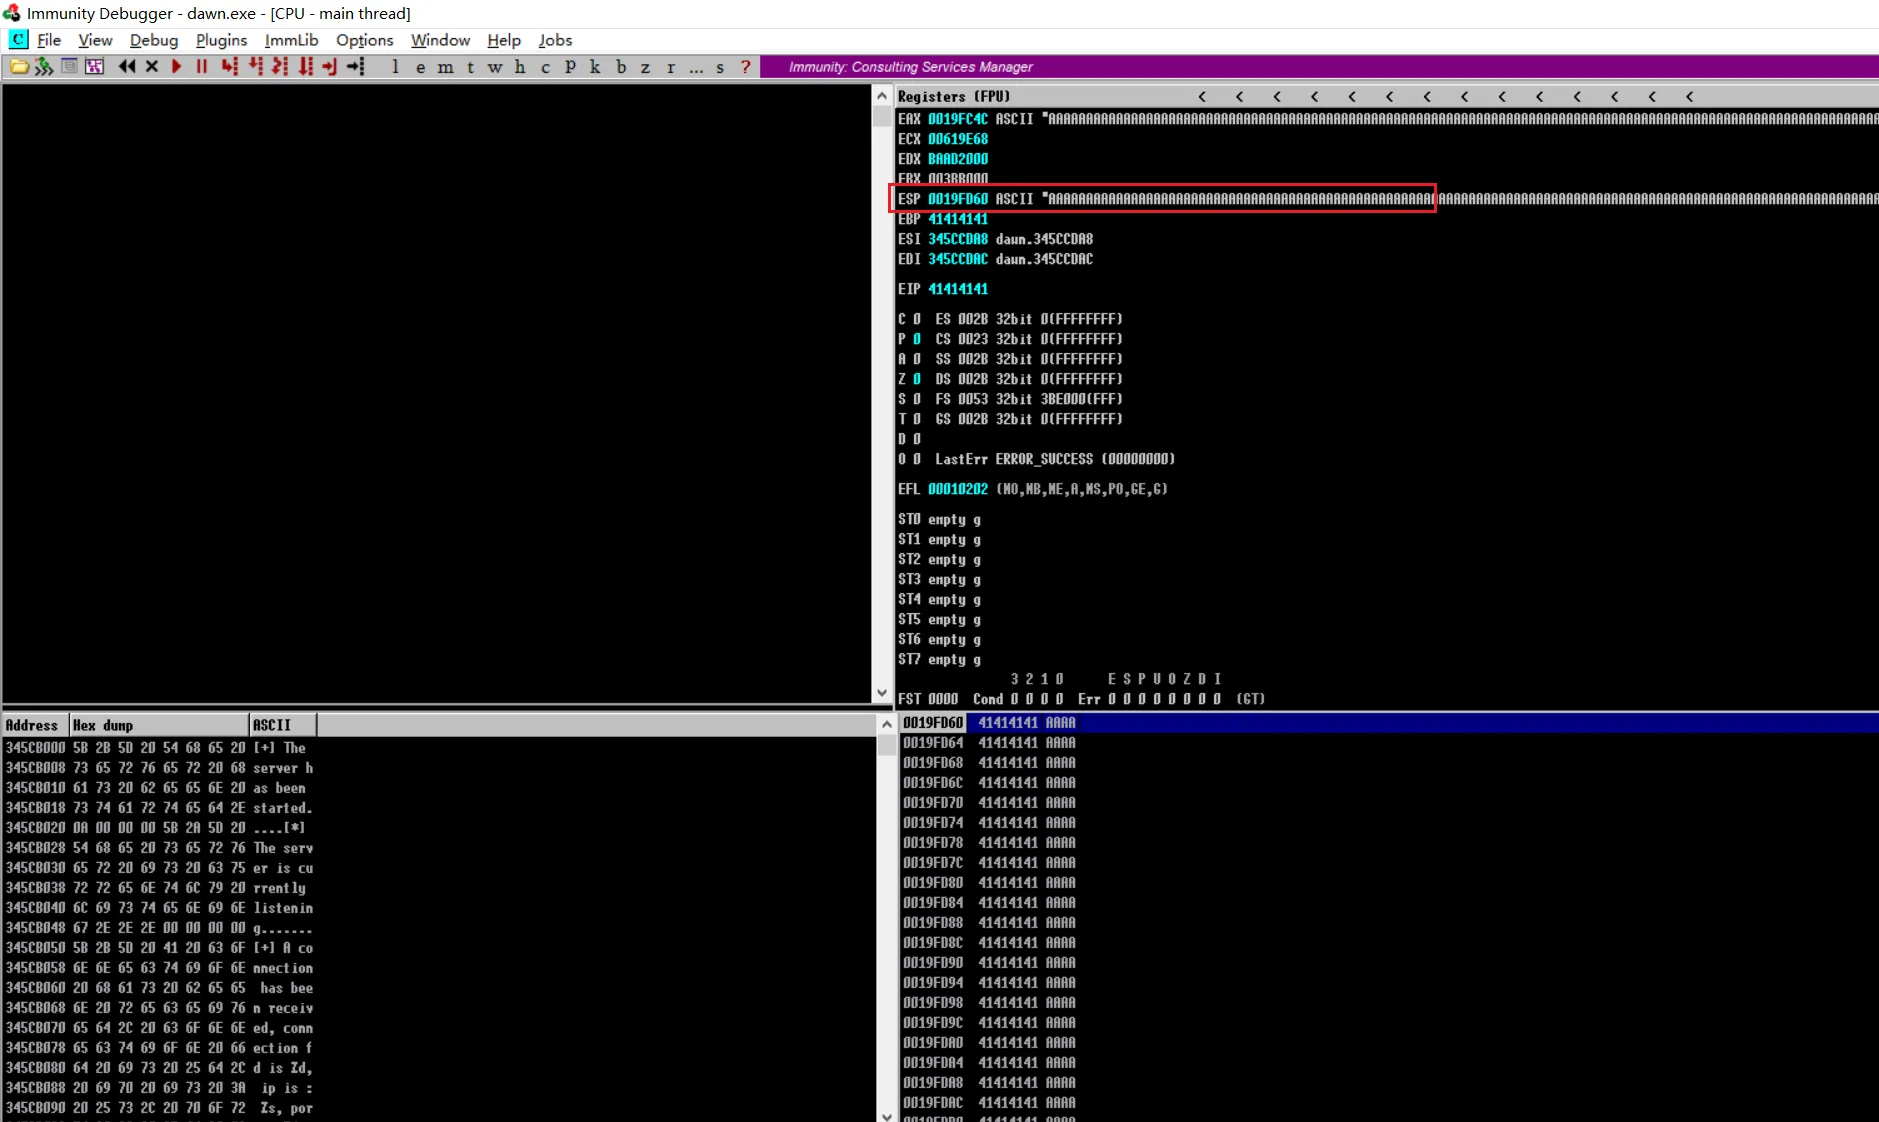
Task: Click the purple graph toolbar icon
Action: pos(94,67)
